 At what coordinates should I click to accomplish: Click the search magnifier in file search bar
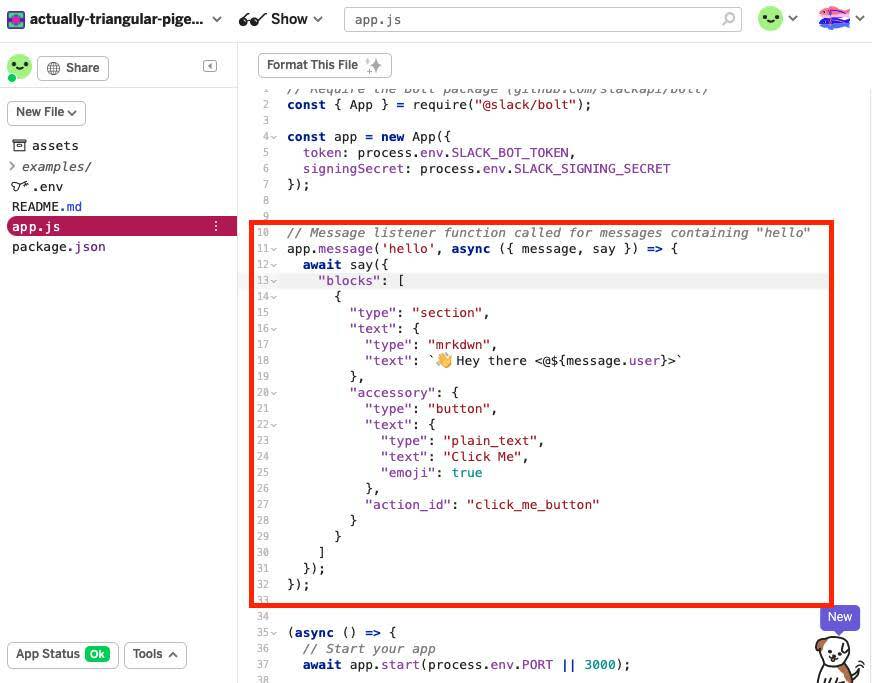click(729, 19)
